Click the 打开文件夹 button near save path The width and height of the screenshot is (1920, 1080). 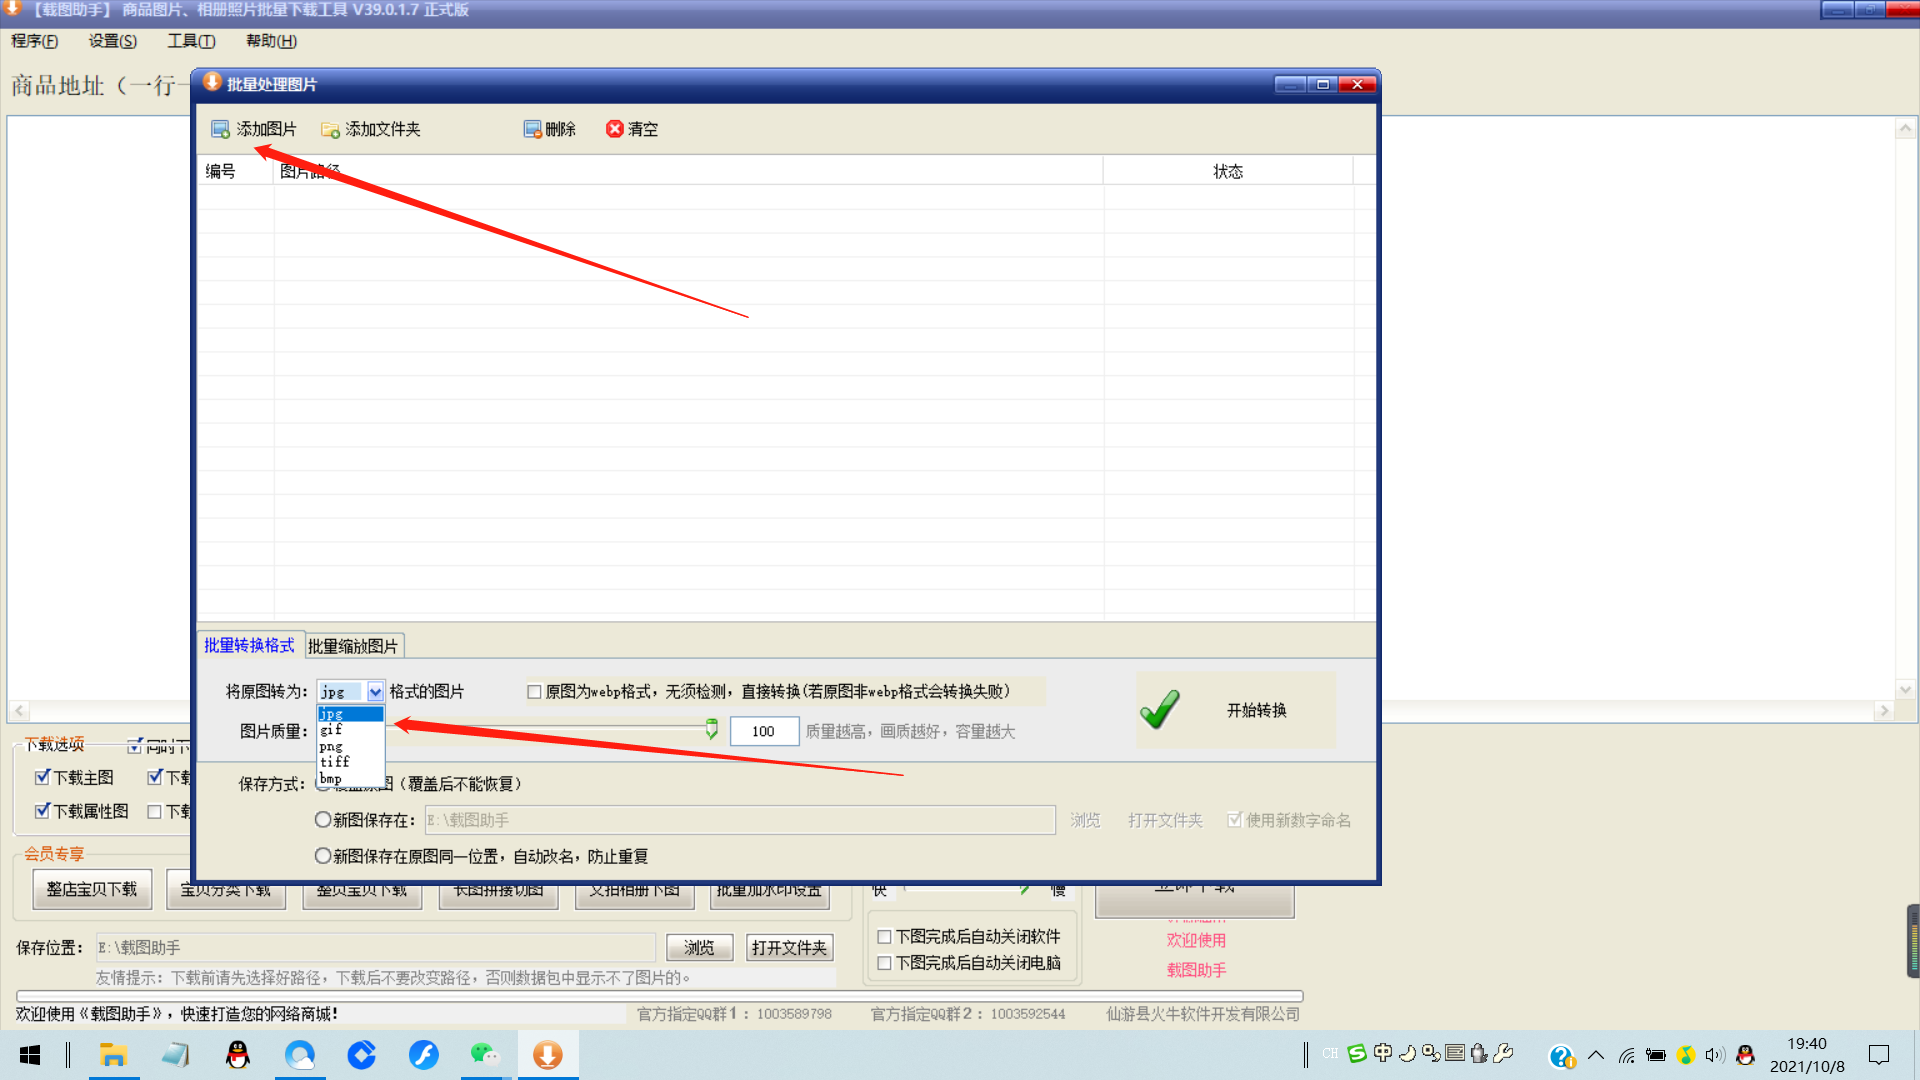click(789, 948)
